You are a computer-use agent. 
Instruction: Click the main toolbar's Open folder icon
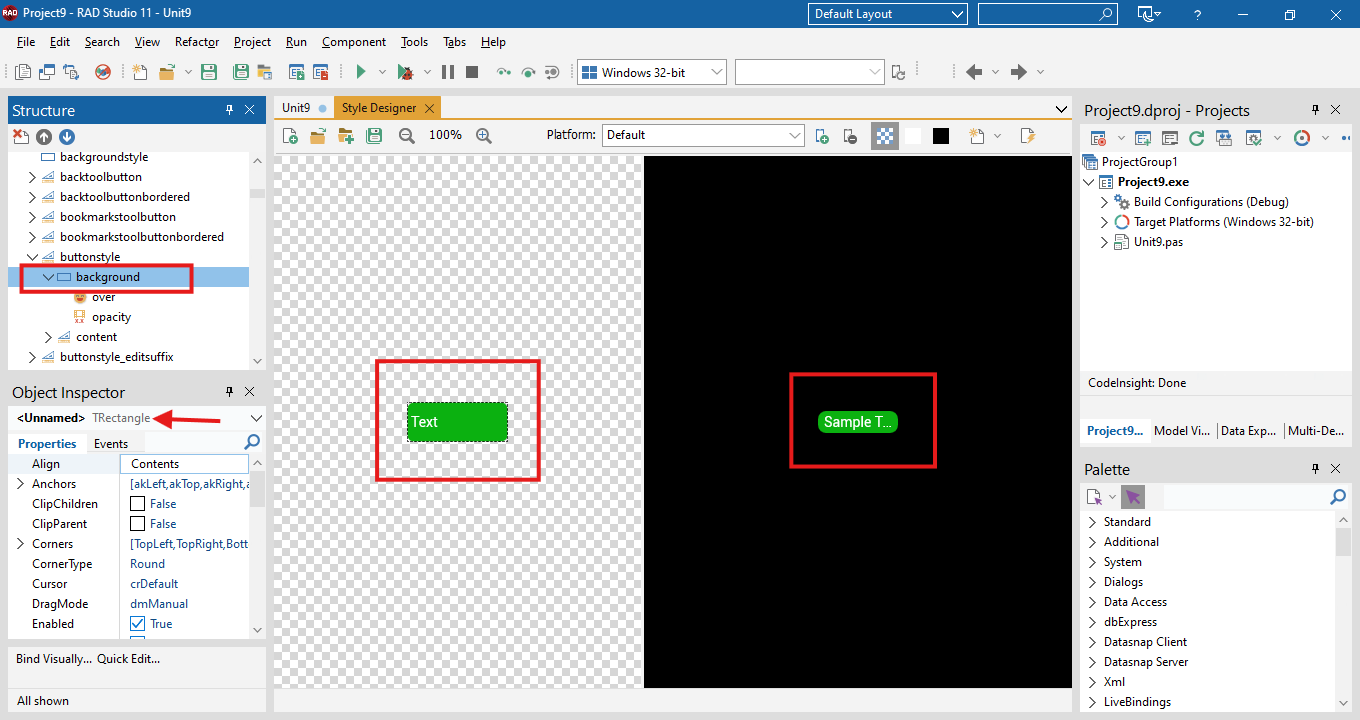click(166, 72)
